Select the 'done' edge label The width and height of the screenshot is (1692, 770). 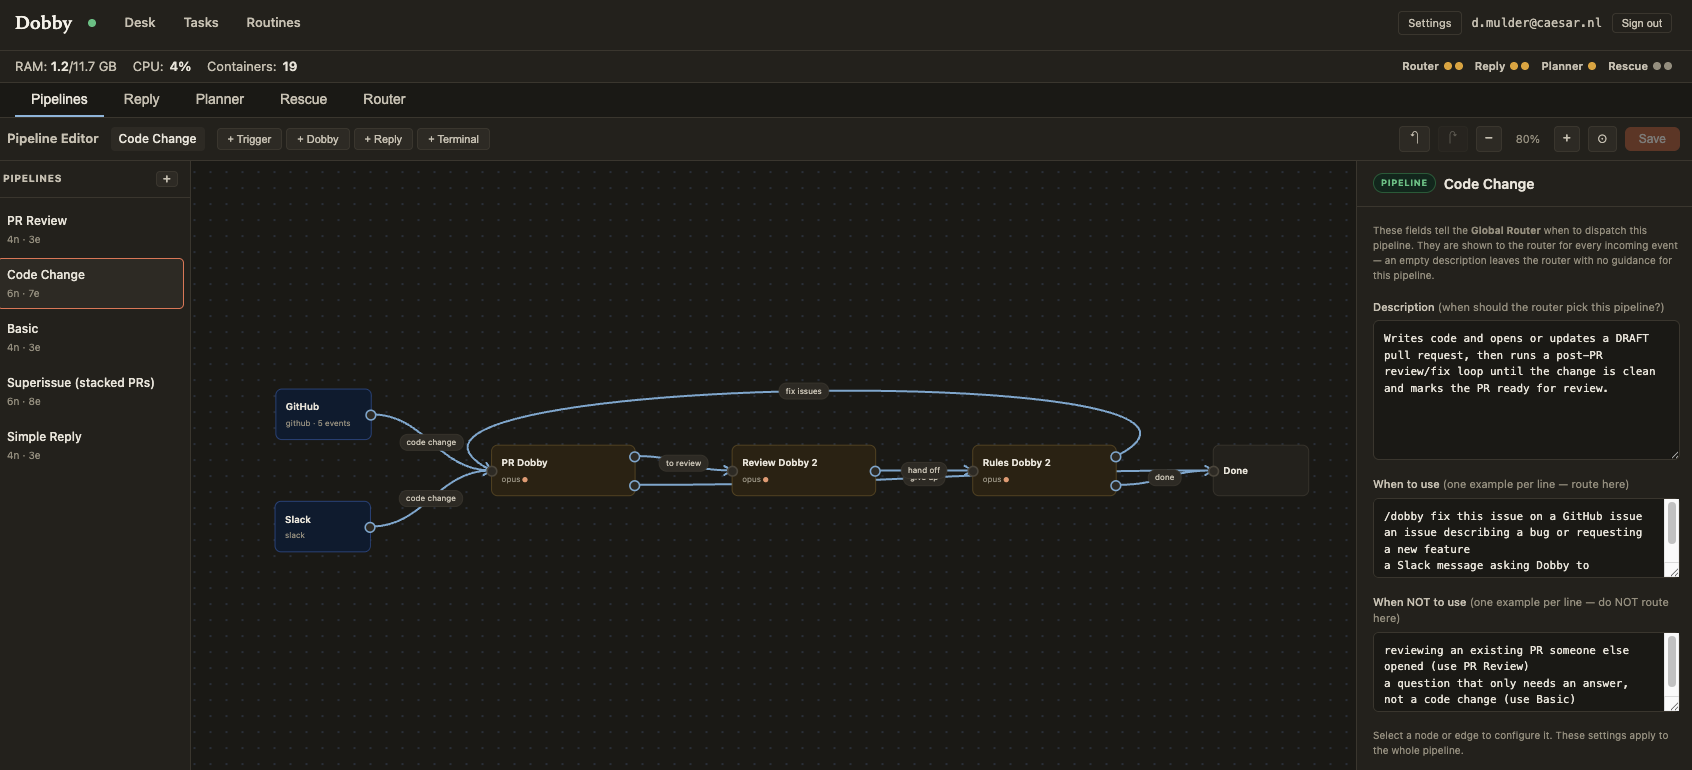tap(1164, 477)
